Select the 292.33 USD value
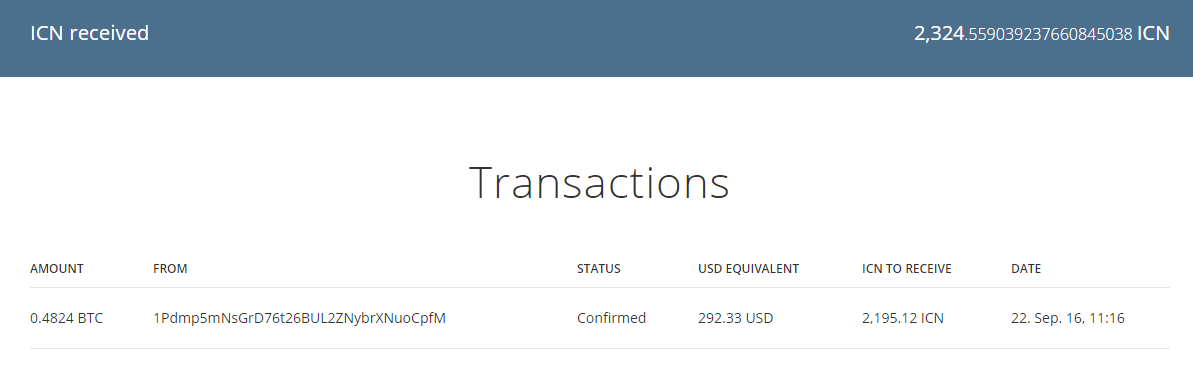 point(735,318)
